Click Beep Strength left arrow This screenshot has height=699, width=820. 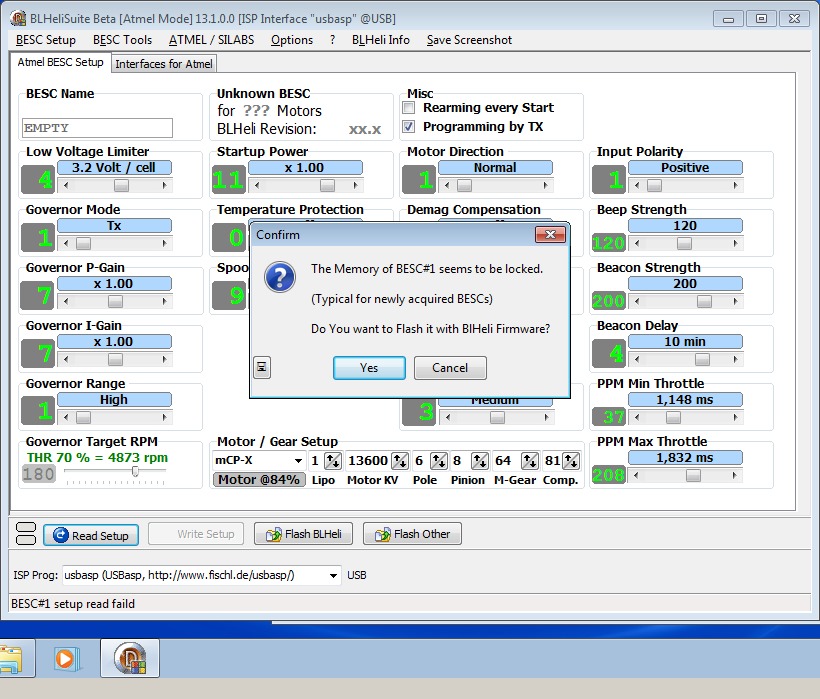637,243
